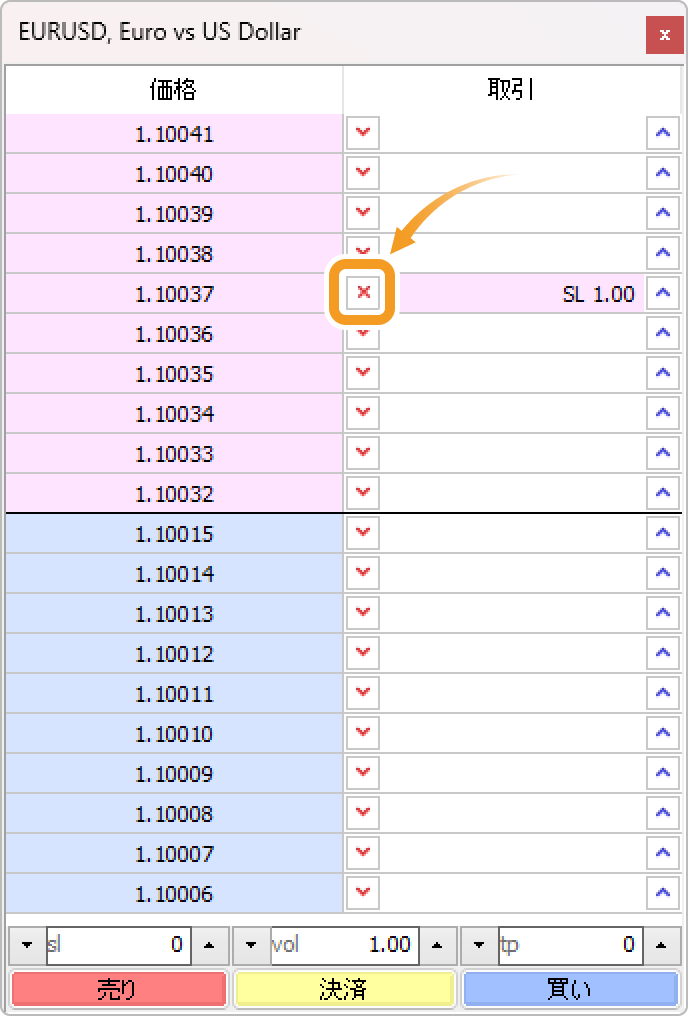Viewport: 688px width, 1016px height.
Task: Click red down arrow in 1.10014 row
Action: pyautogui.click(x=363, y=573)
